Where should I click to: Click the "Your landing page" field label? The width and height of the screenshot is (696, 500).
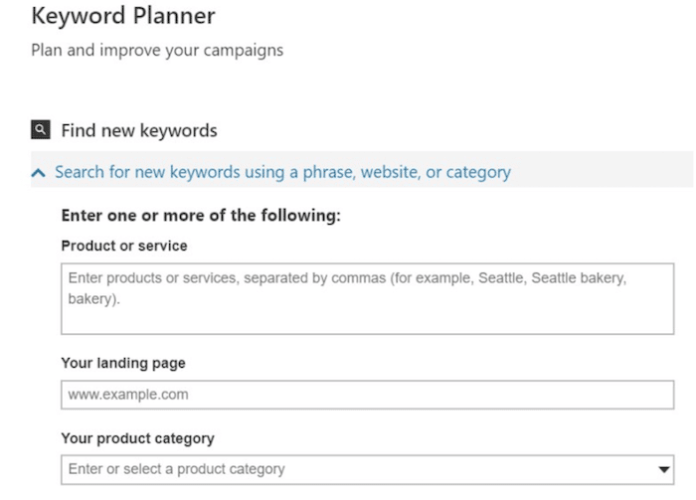123,363
